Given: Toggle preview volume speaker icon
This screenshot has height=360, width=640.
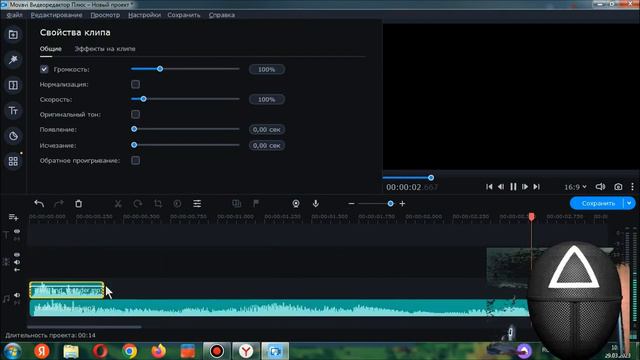Looking at the screenshot, I should 600,187.
